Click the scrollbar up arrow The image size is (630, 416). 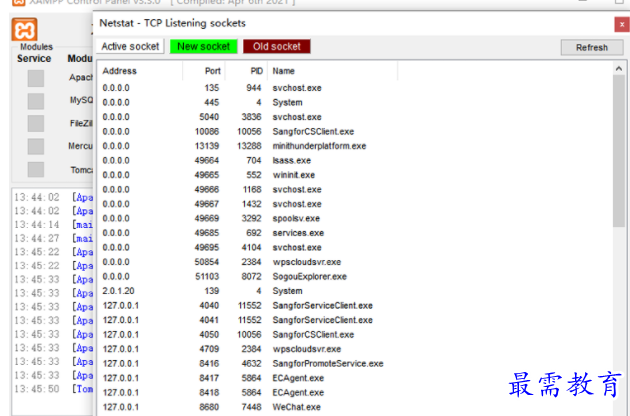[x=619, y=69]
